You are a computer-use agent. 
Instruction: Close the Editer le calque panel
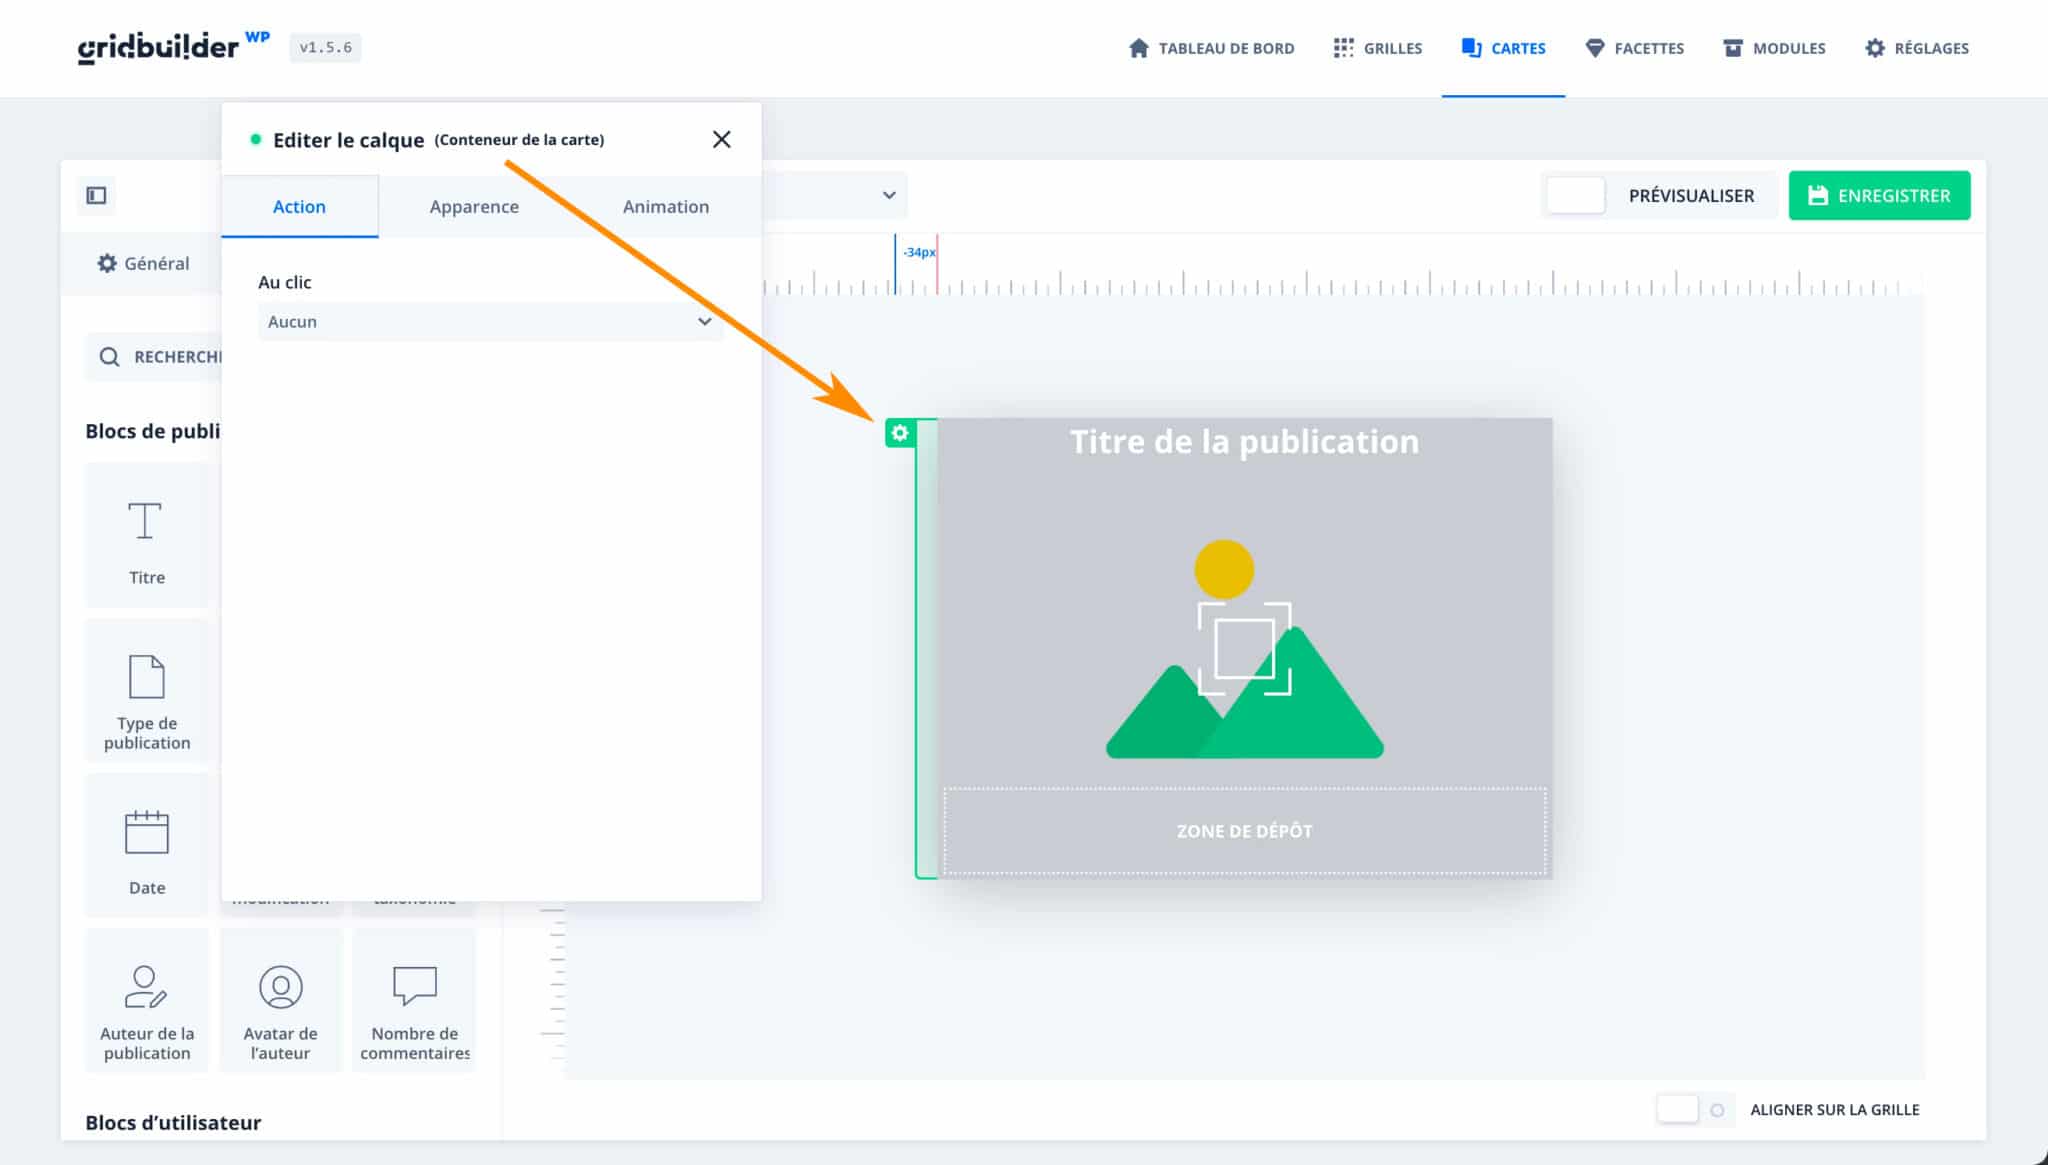click(721, 139)
